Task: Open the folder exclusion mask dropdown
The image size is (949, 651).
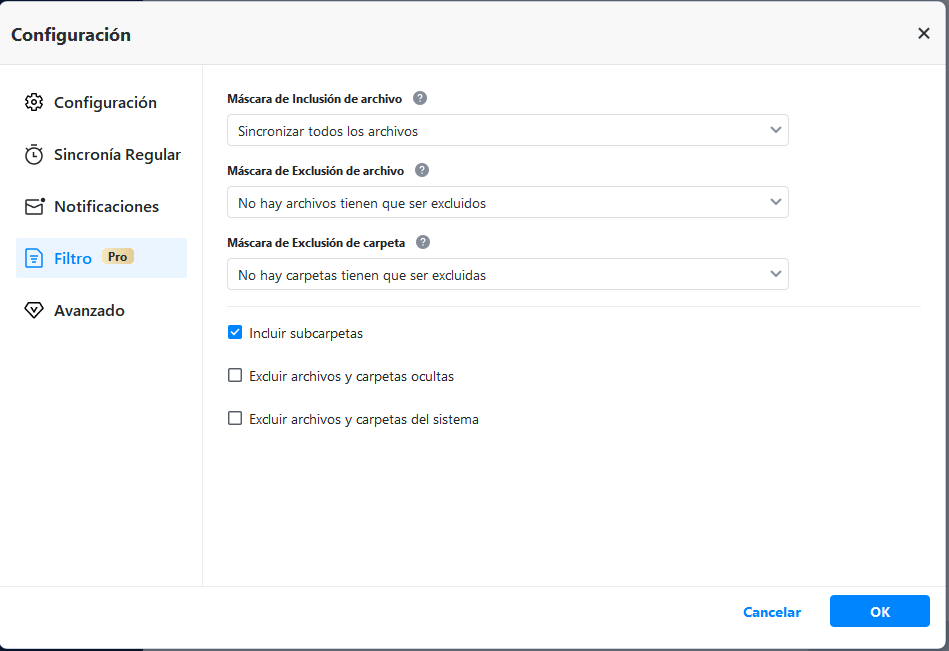Action: coord(507,274)
